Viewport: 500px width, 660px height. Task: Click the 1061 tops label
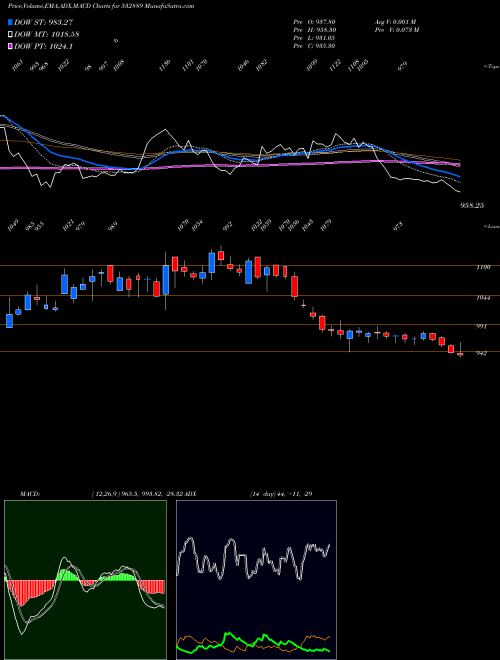click(x=17, y=65)
